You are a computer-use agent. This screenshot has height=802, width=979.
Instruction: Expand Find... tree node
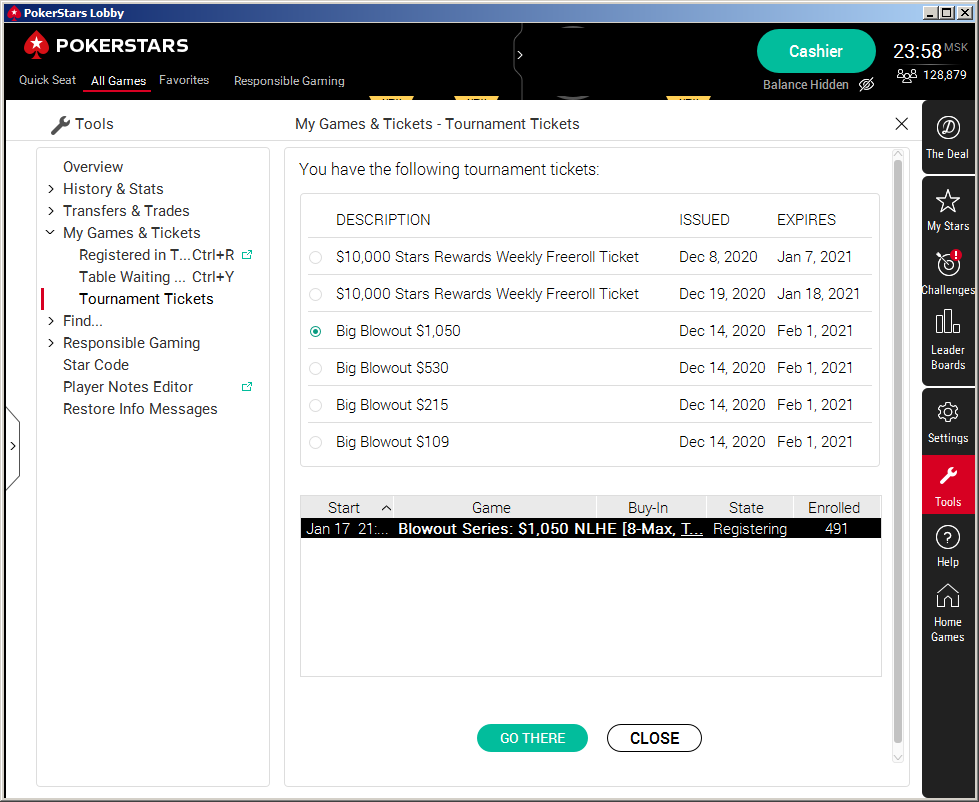tap(51, 321)
